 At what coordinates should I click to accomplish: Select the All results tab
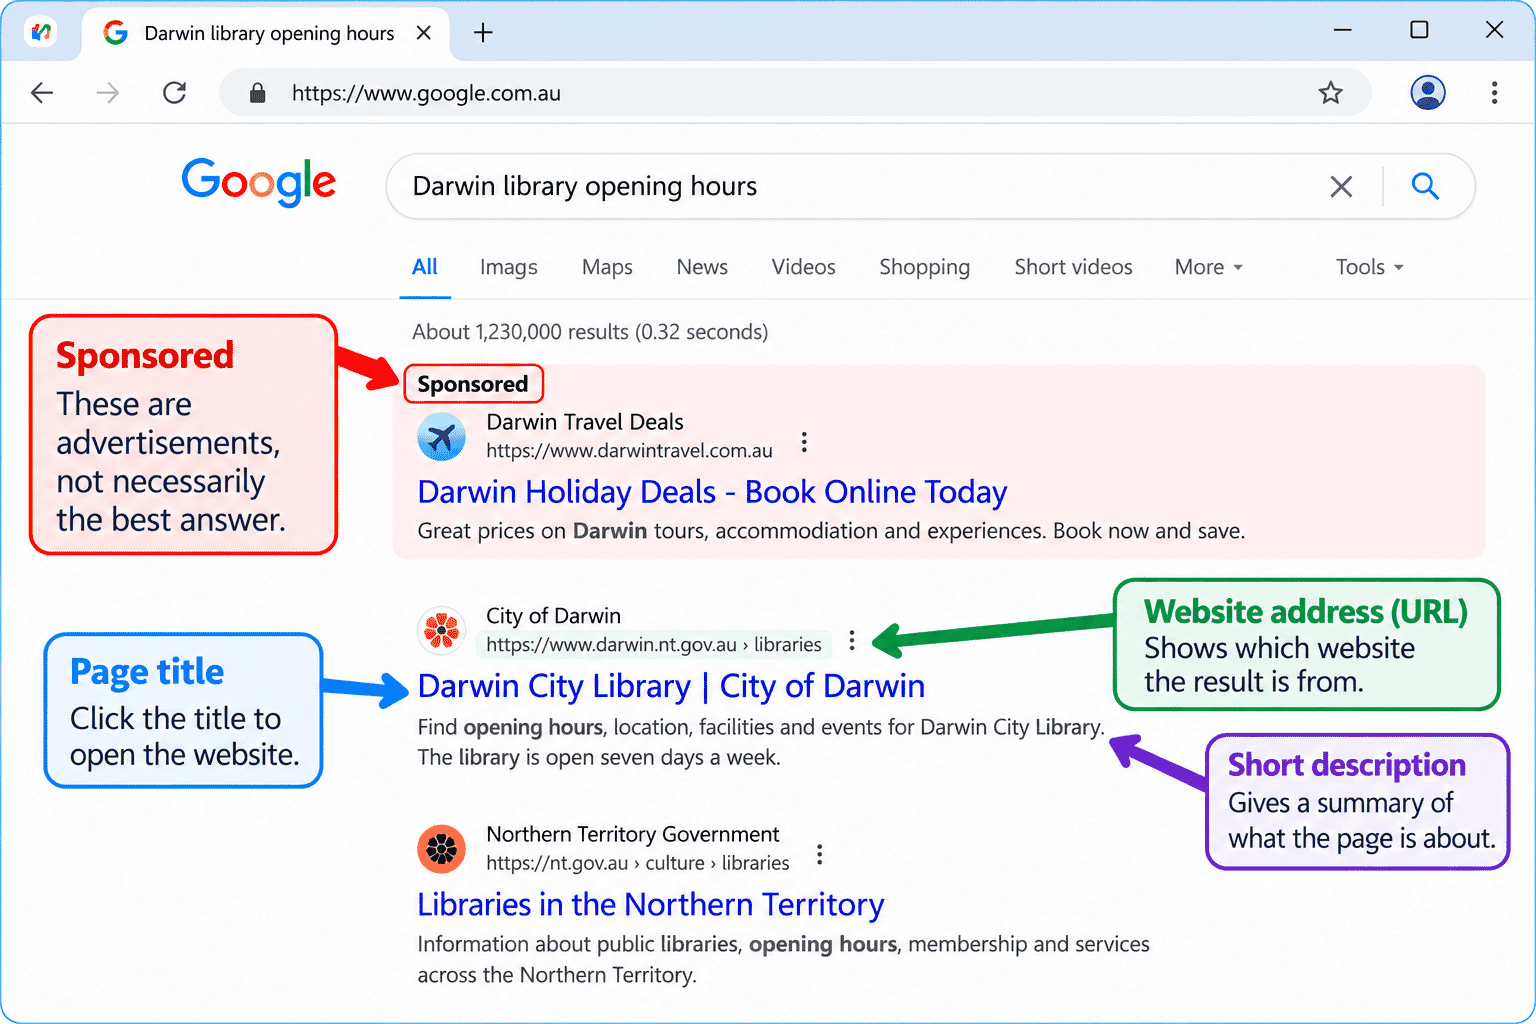point(425,267)
